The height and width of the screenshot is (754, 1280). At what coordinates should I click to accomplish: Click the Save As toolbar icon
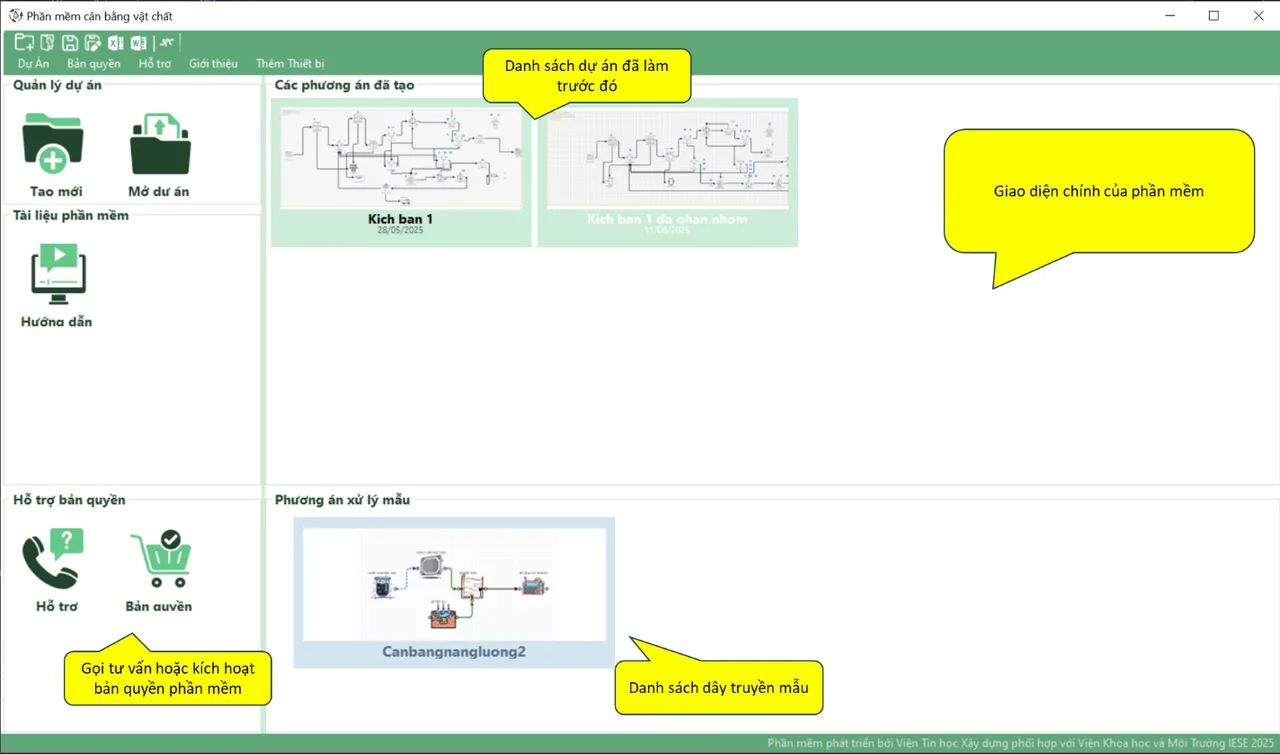pos(93,42)
